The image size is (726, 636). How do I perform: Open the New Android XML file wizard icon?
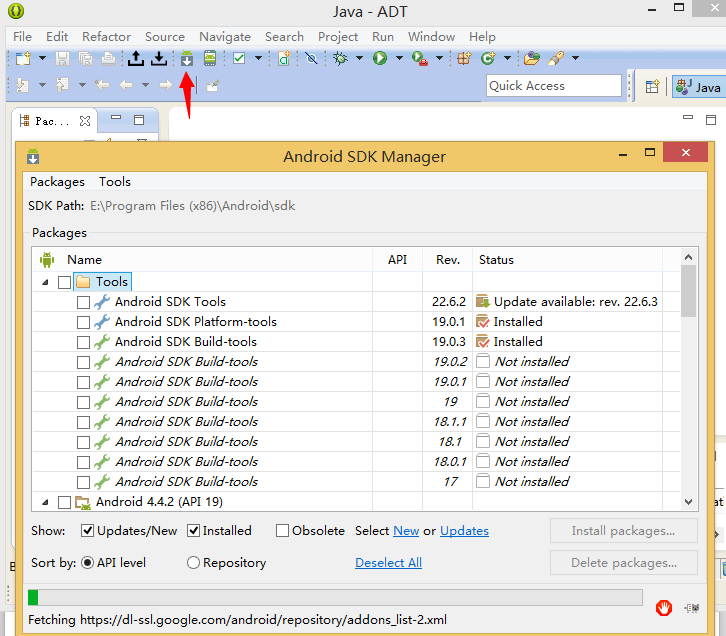tap(284, 58)
